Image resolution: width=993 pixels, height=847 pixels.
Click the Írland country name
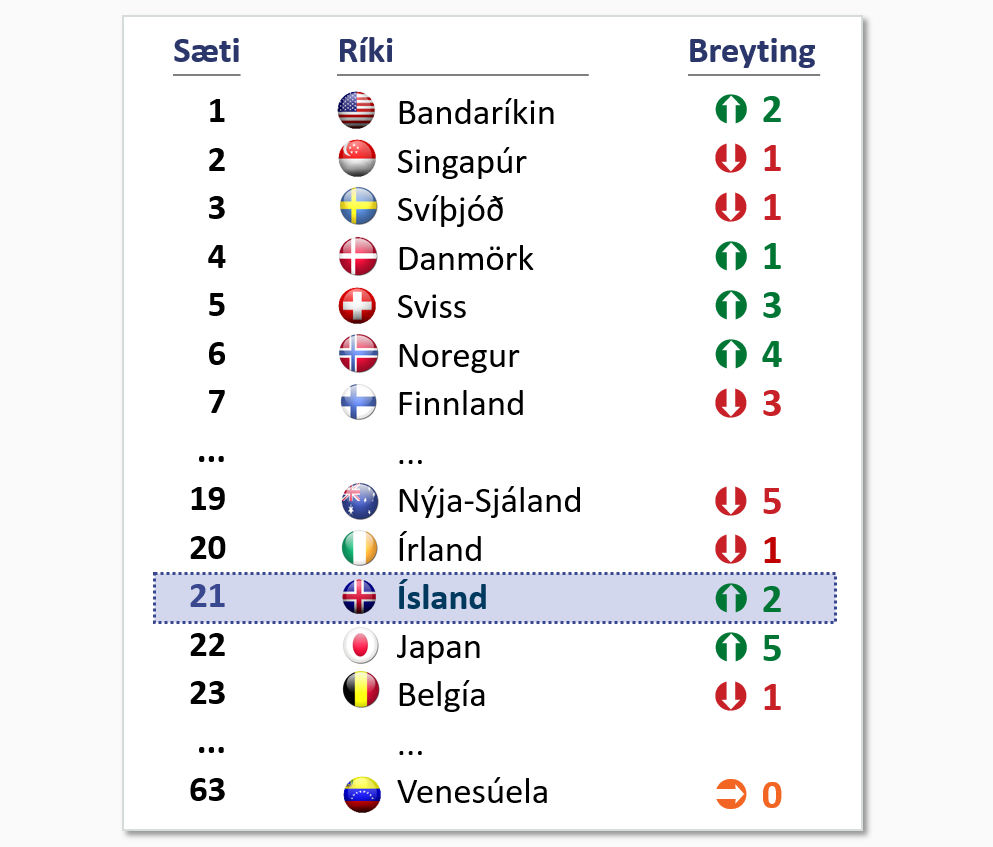point(440,548)
